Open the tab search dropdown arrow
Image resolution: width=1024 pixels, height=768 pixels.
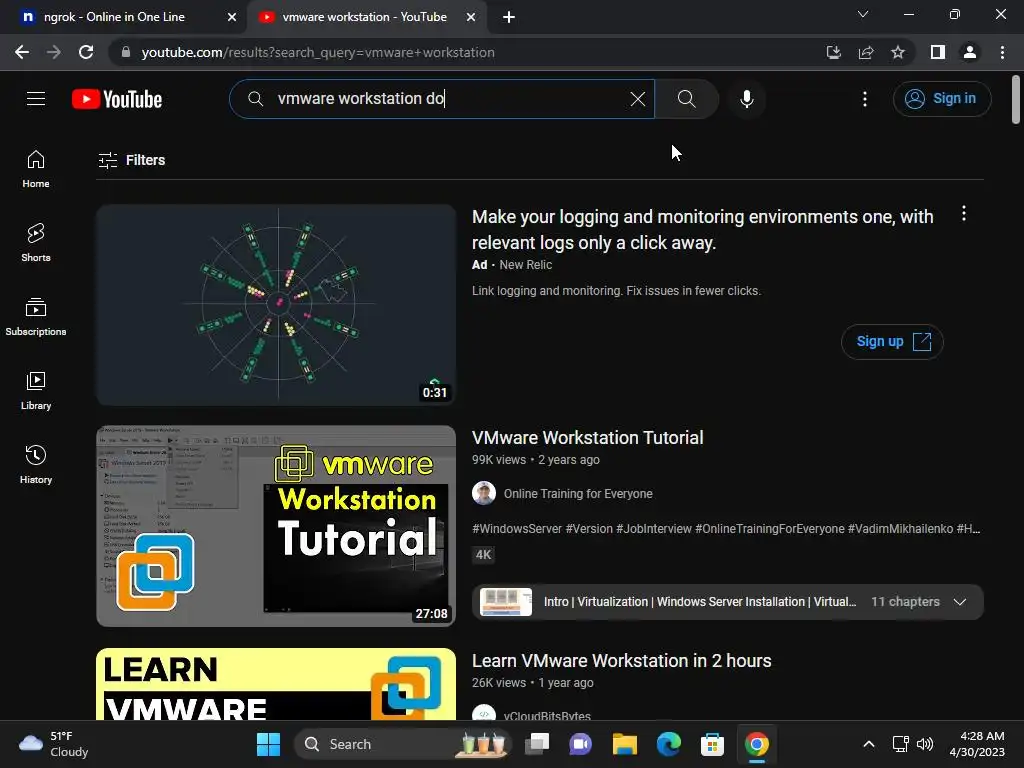tap(863, 14)
